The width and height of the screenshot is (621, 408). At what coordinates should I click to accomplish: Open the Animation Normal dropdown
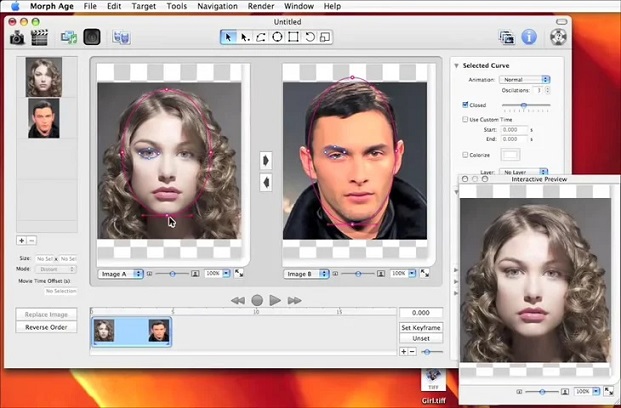[x=525, y=80]
